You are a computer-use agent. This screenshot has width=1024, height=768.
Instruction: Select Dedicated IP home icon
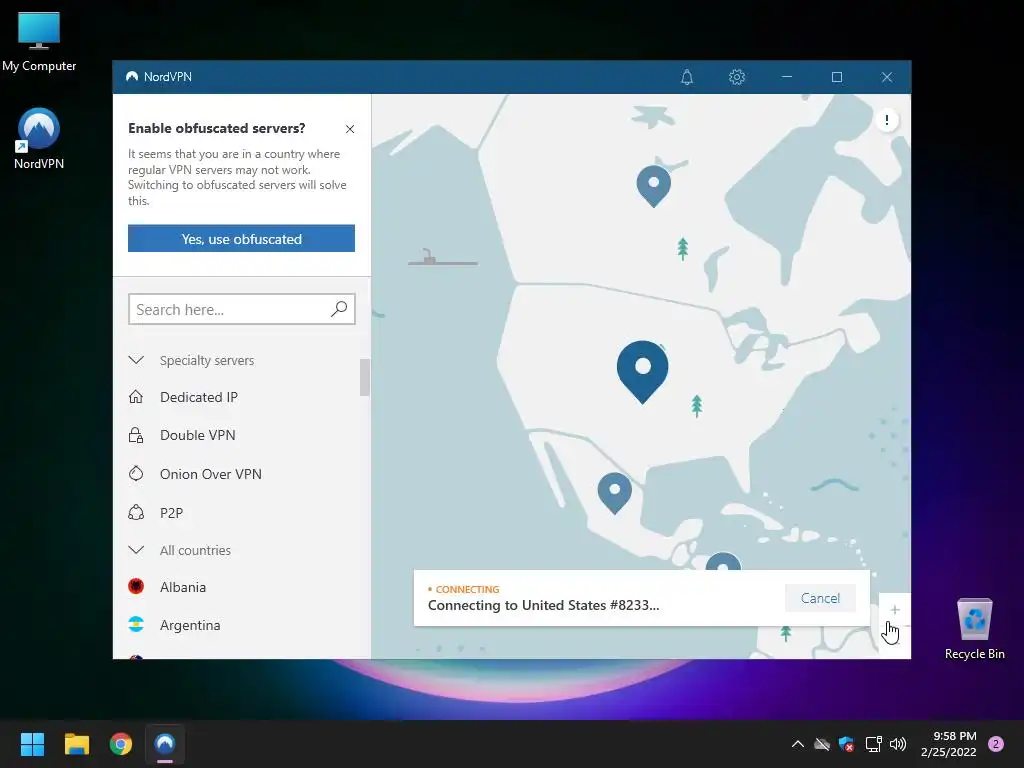point(136,396)
